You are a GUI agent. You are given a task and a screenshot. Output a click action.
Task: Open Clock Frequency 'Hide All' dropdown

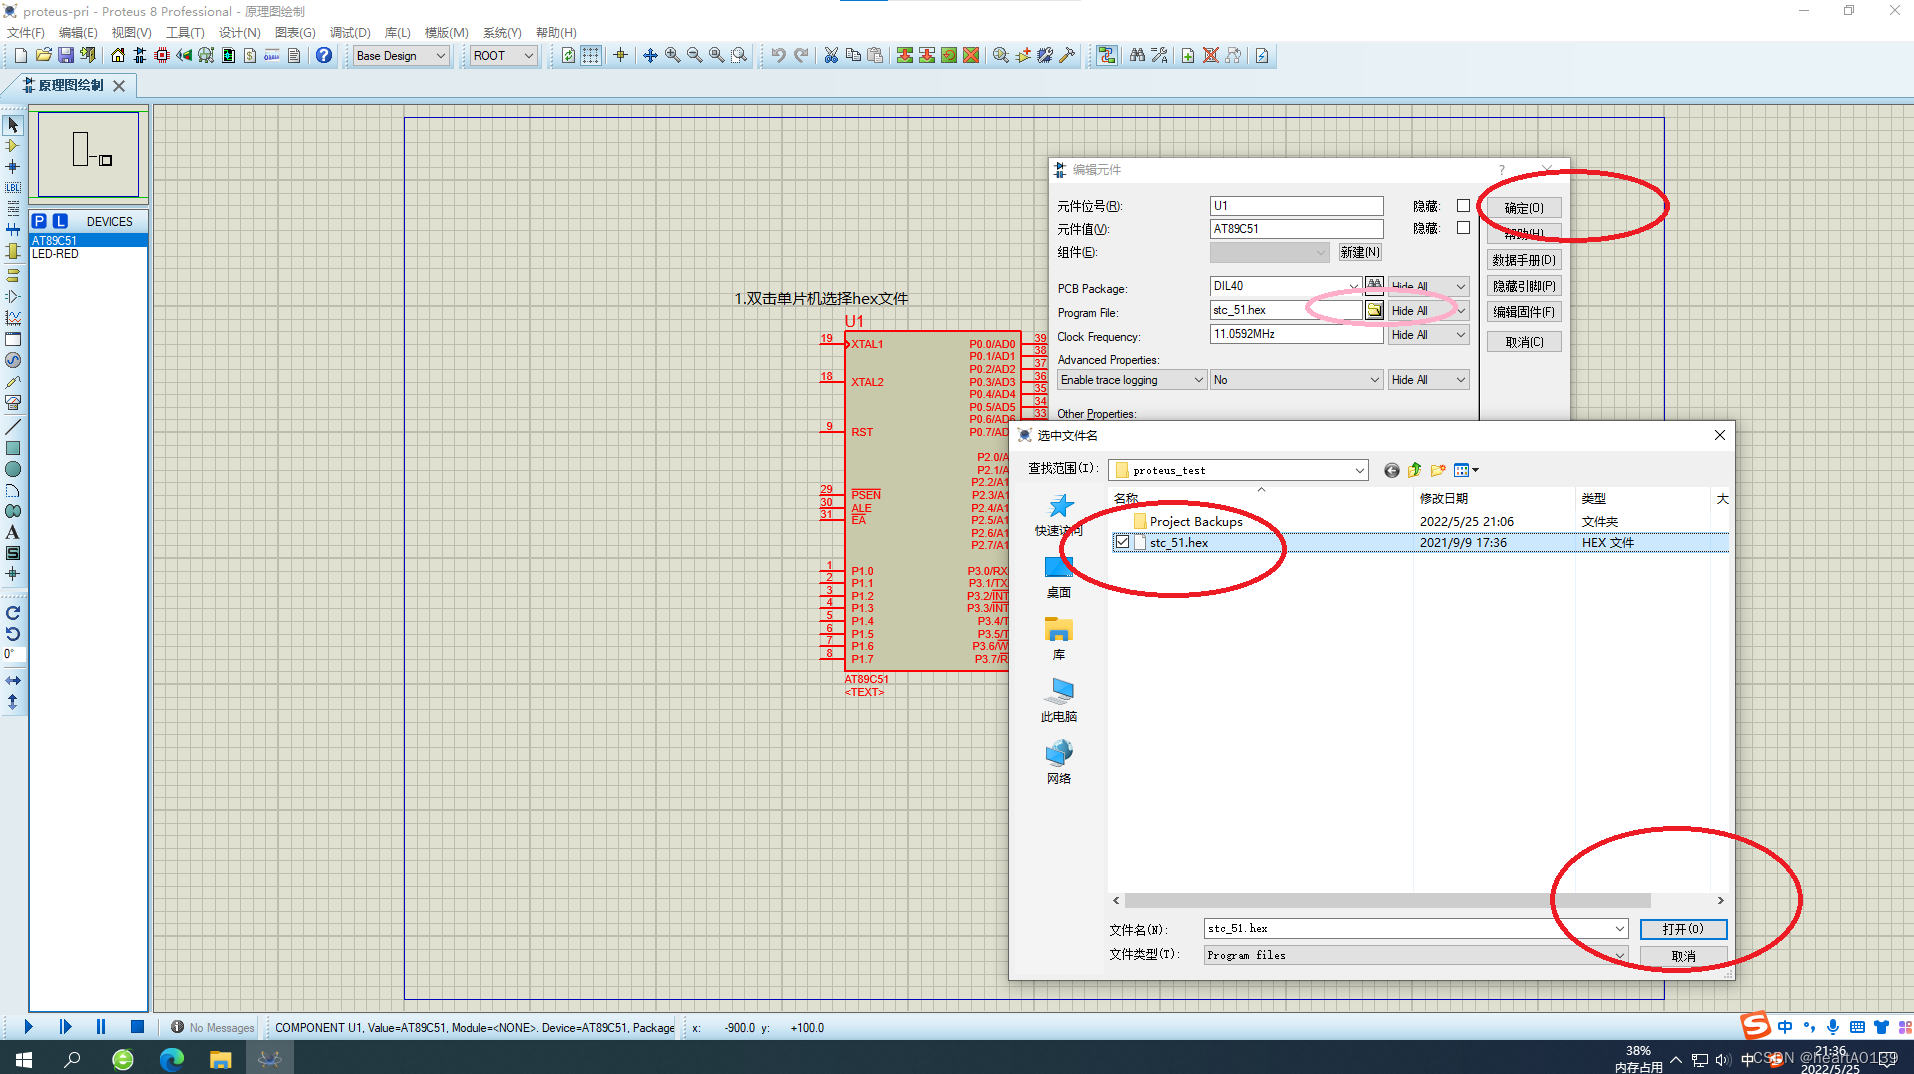click(x=1428, y=335)
